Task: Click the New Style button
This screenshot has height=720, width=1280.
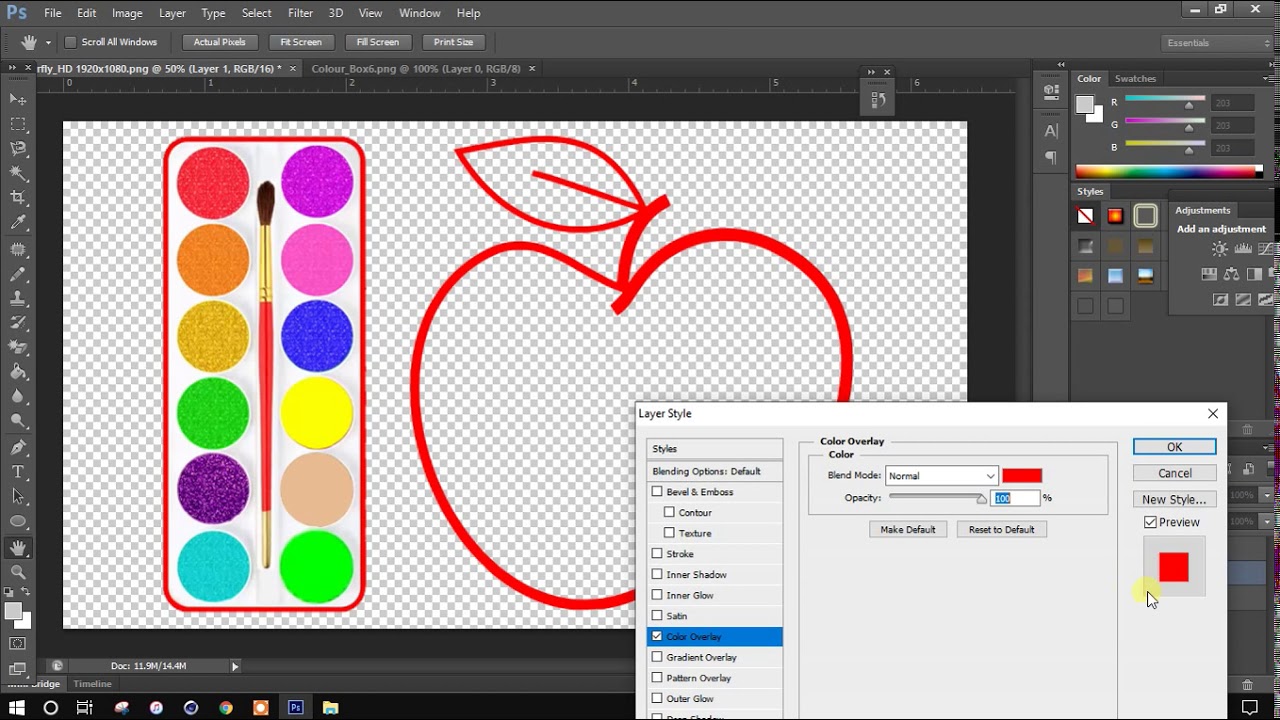Action: coord(1174,499)
